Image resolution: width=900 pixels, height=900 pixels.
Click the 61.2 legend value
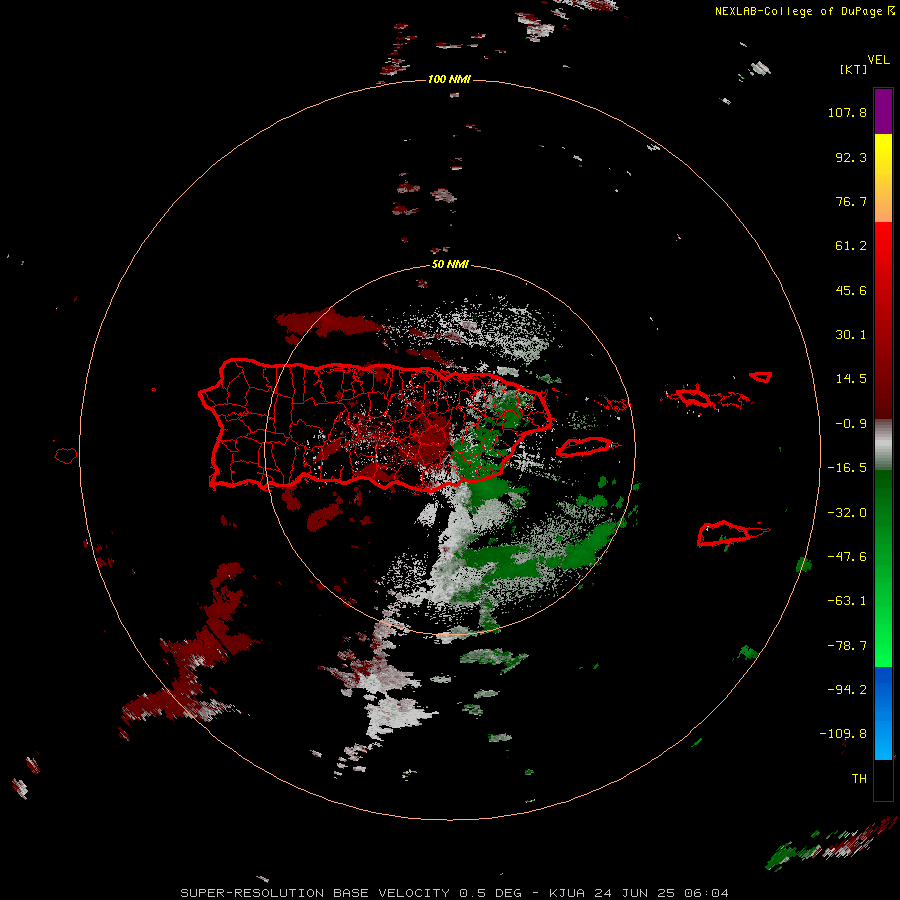coord(851,246)
